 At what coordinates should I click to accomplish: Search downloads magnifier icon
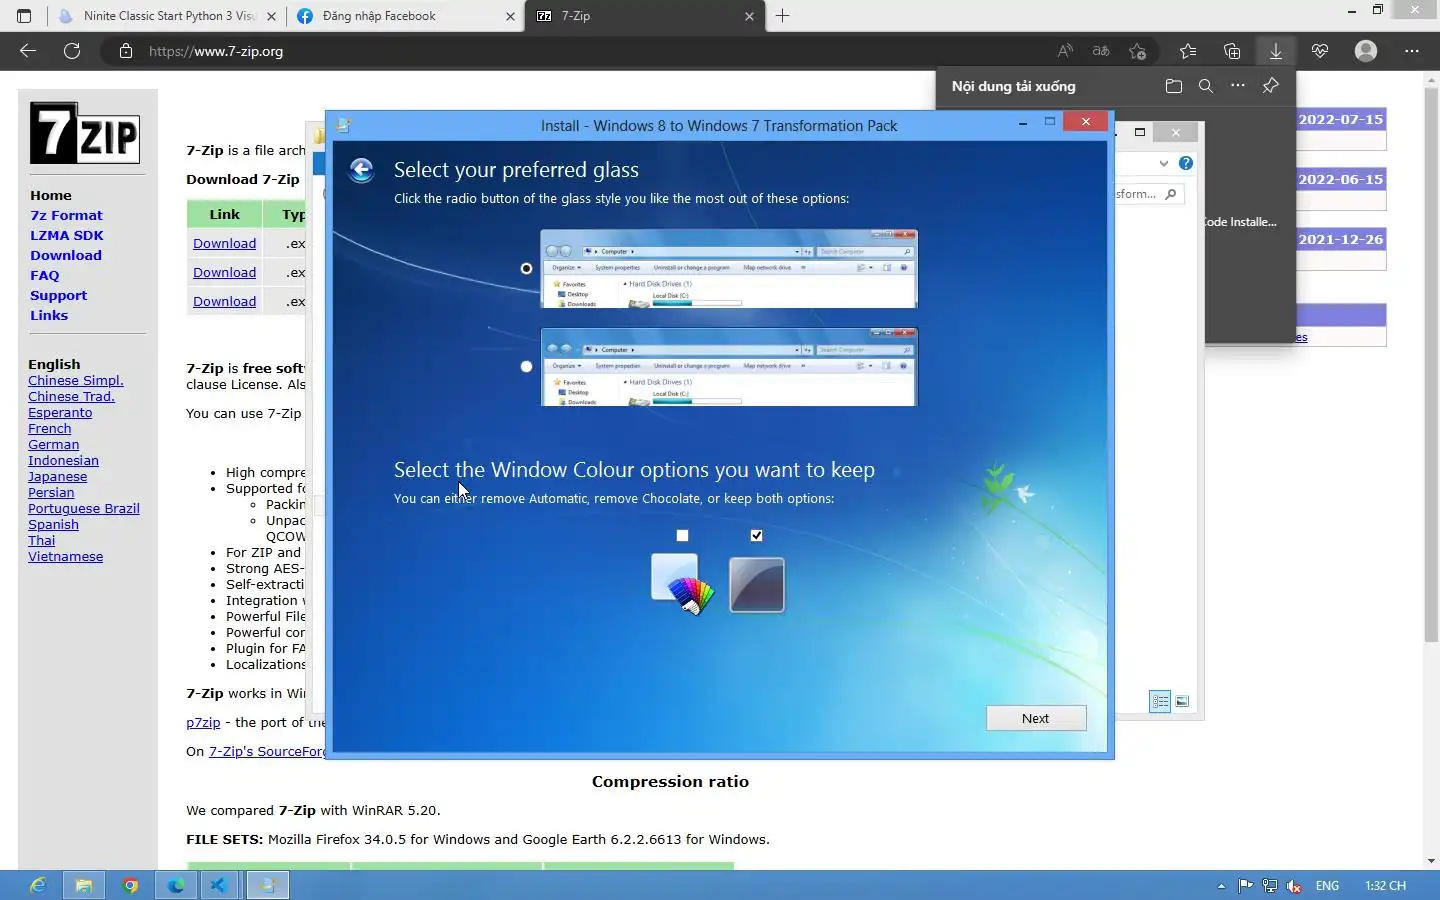(x=1206, y=86)
